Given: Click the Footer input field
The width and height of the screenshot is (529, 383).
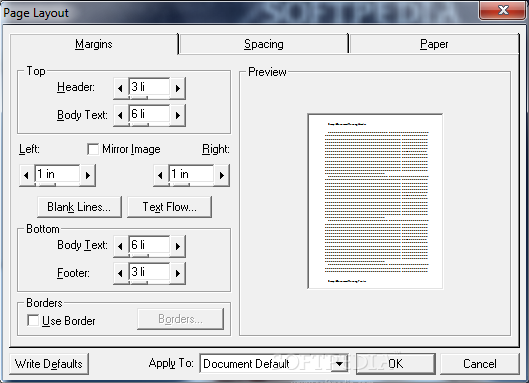Looking at the screenshot, I should pyautogui.click(x=149, y=272).
